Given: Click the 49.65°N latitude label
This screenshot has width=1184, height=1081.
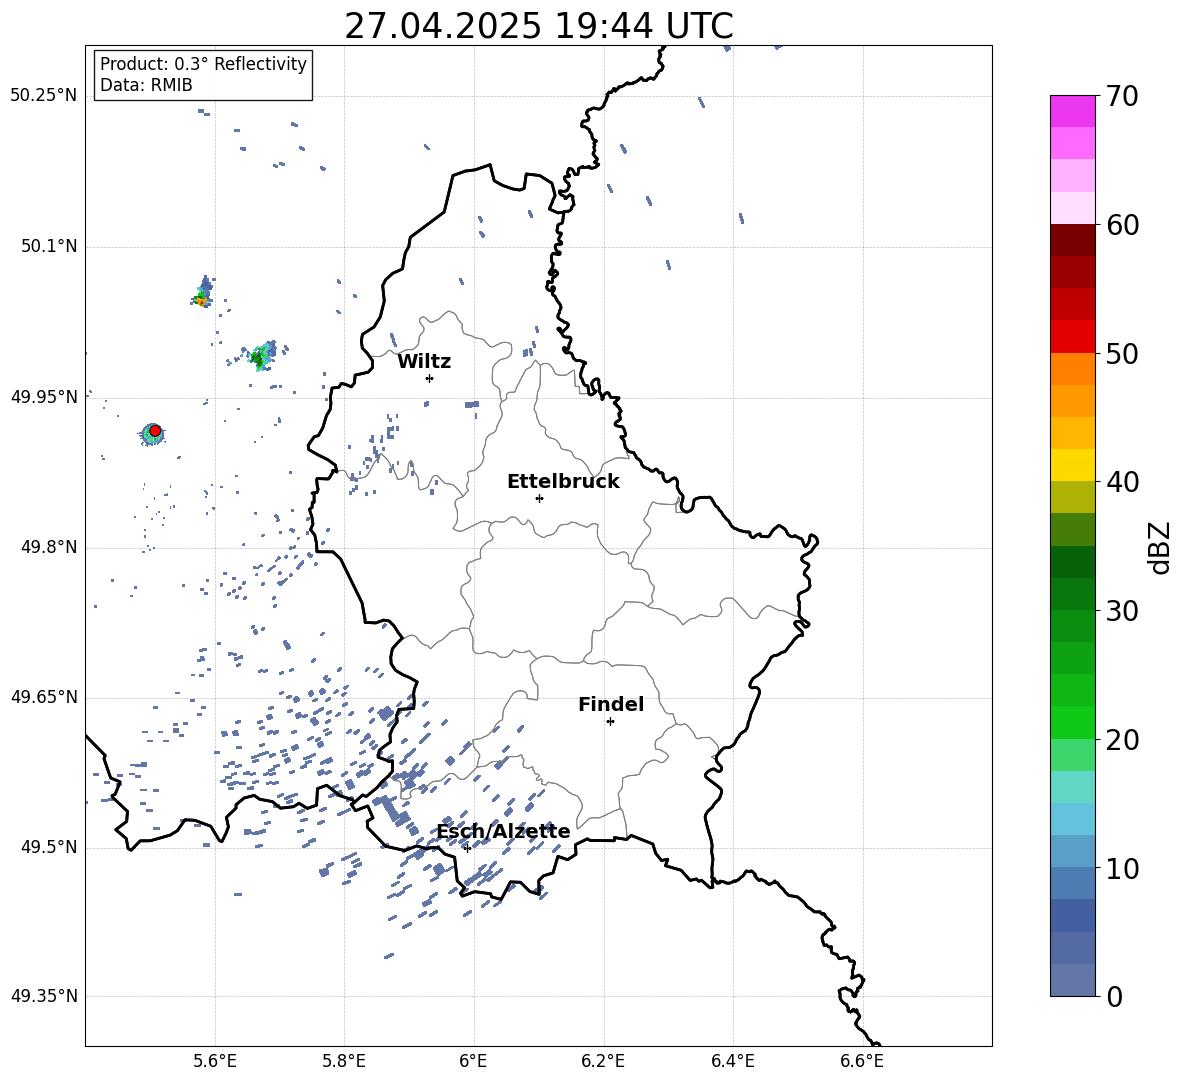Looking at the screenshot, I should [44, 697].
